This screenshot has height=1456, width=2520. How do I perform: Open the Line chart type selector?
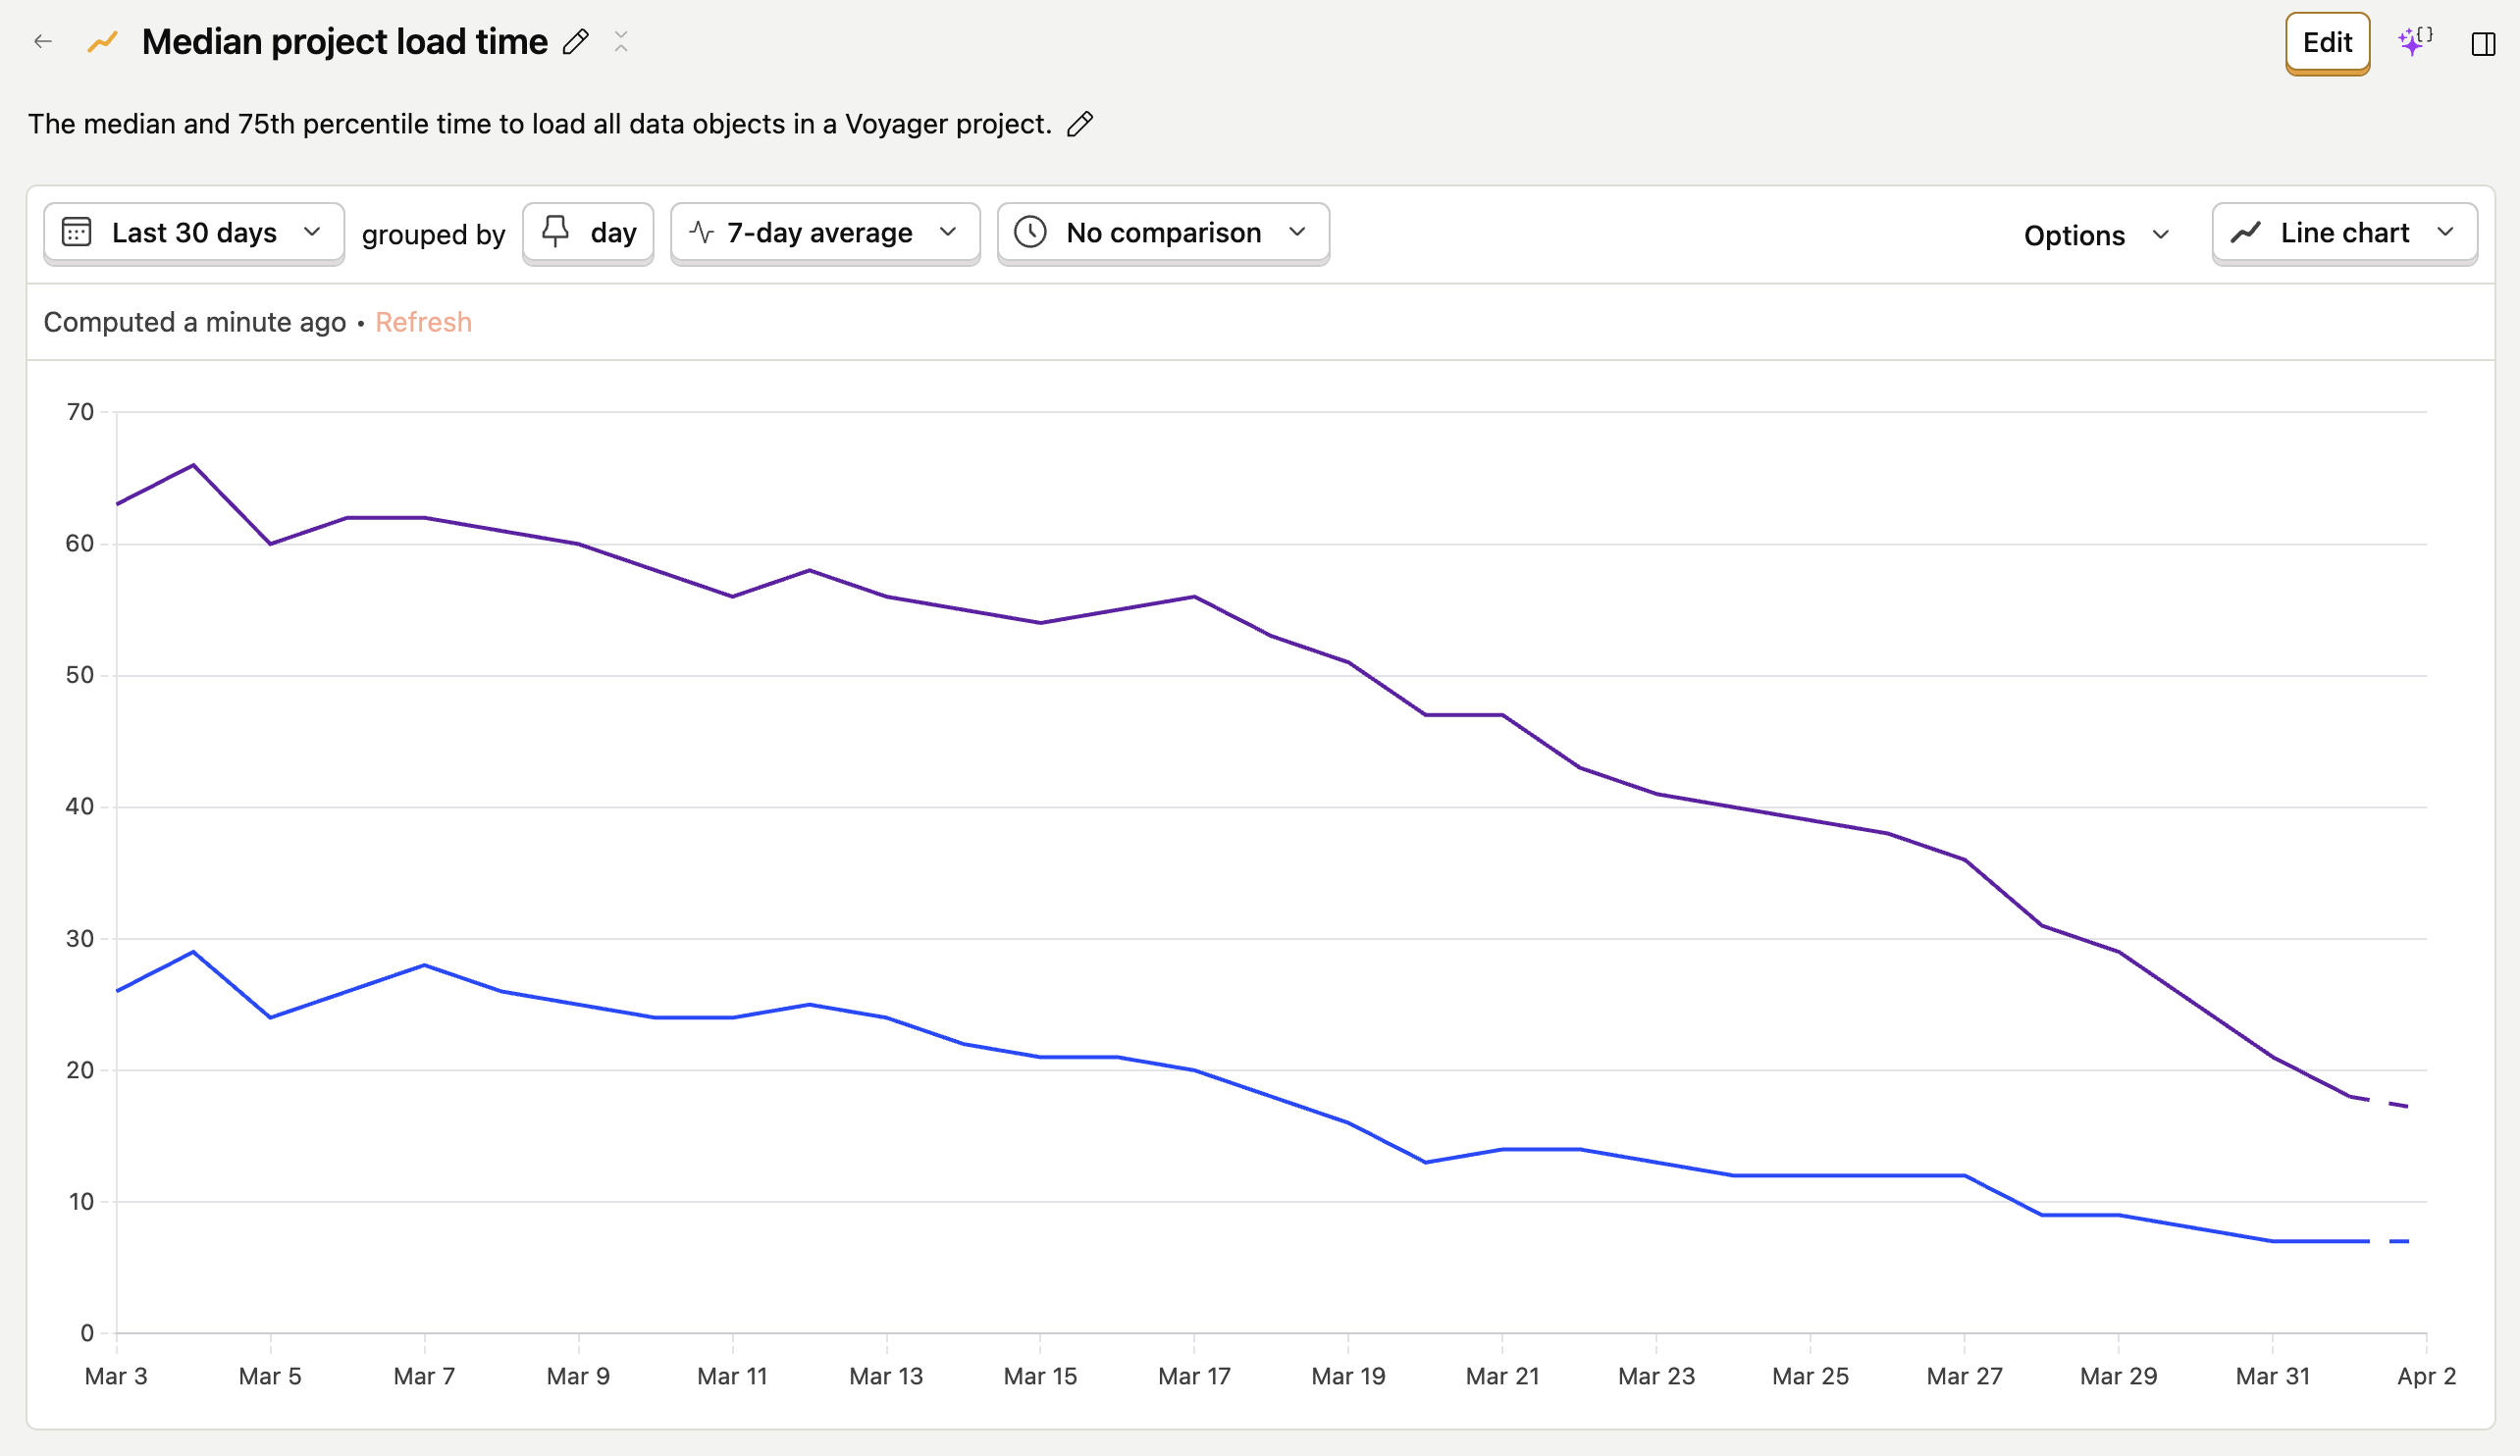pyautogui.click(x=2343, y=233)
